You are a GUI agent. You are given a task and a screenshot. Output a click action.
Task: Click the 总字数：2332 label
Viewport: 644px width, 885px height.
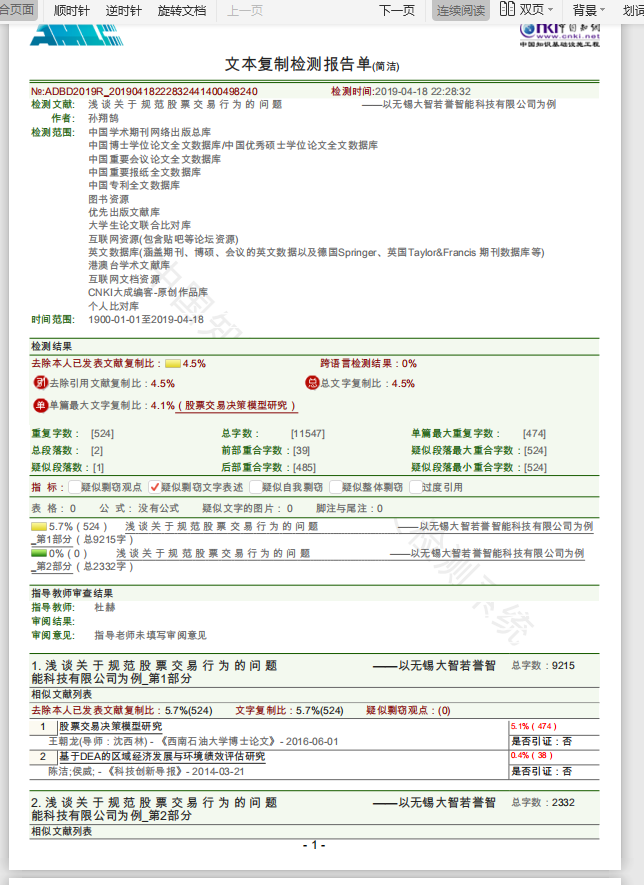[x=543, y=803]
